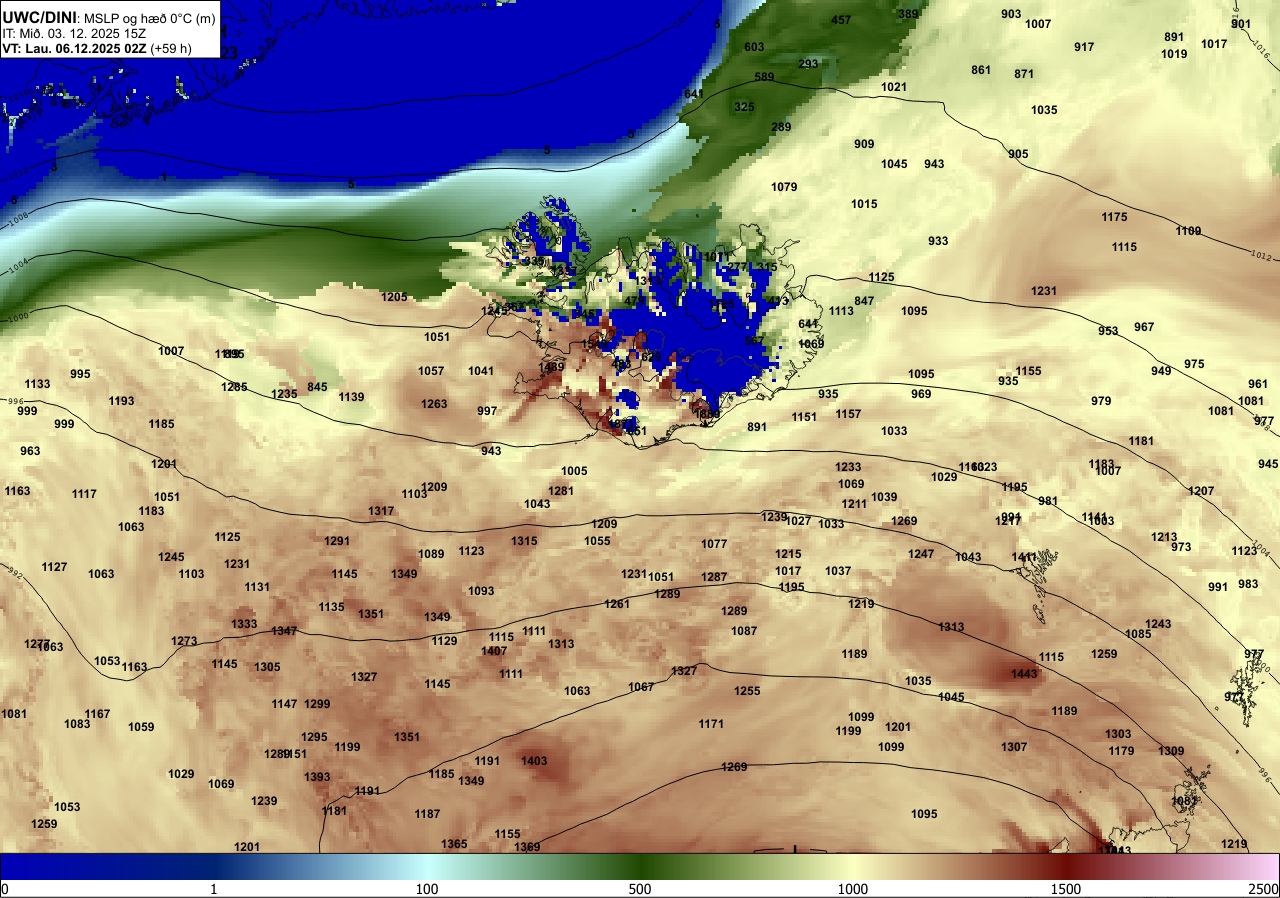
Task: Click the 909 map value
Action: coord(864,144)
